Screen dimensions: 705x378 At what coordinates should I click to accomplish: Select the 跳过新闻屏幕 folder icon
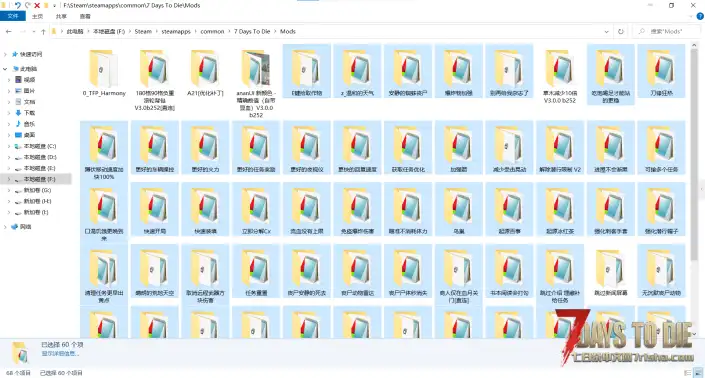611,268
